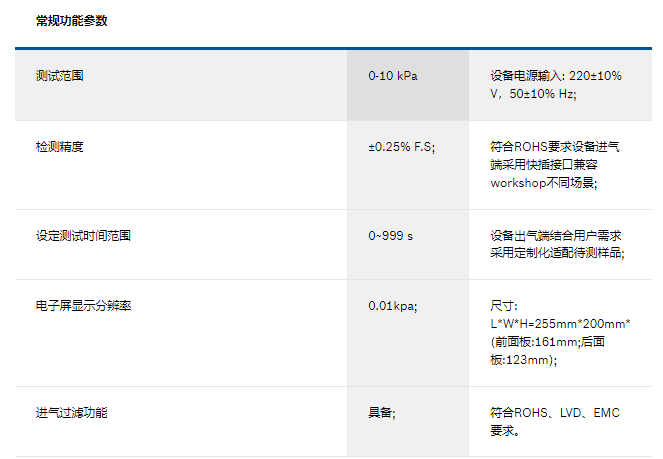Select the L*W*H=255mm*200mm dimension line
663x459 pixels.
coord(560,324)
